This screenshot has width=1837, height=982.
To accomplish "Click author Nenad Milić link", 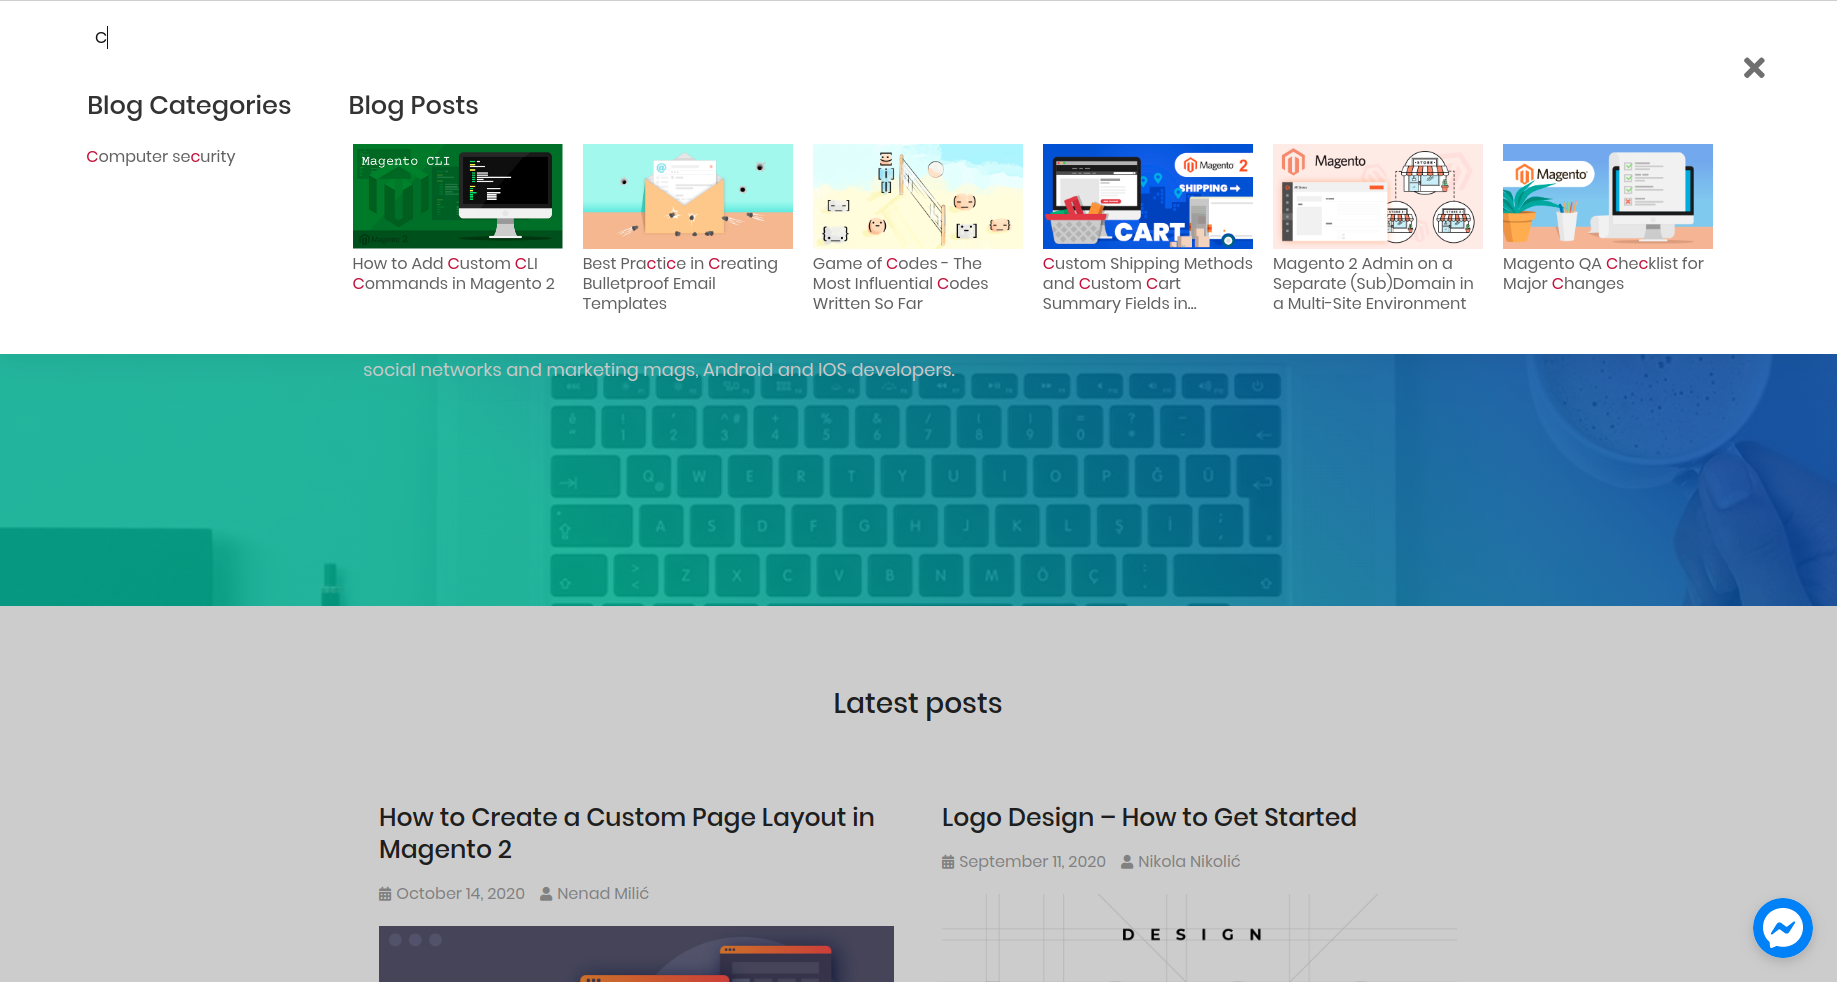I will (603, 894).
